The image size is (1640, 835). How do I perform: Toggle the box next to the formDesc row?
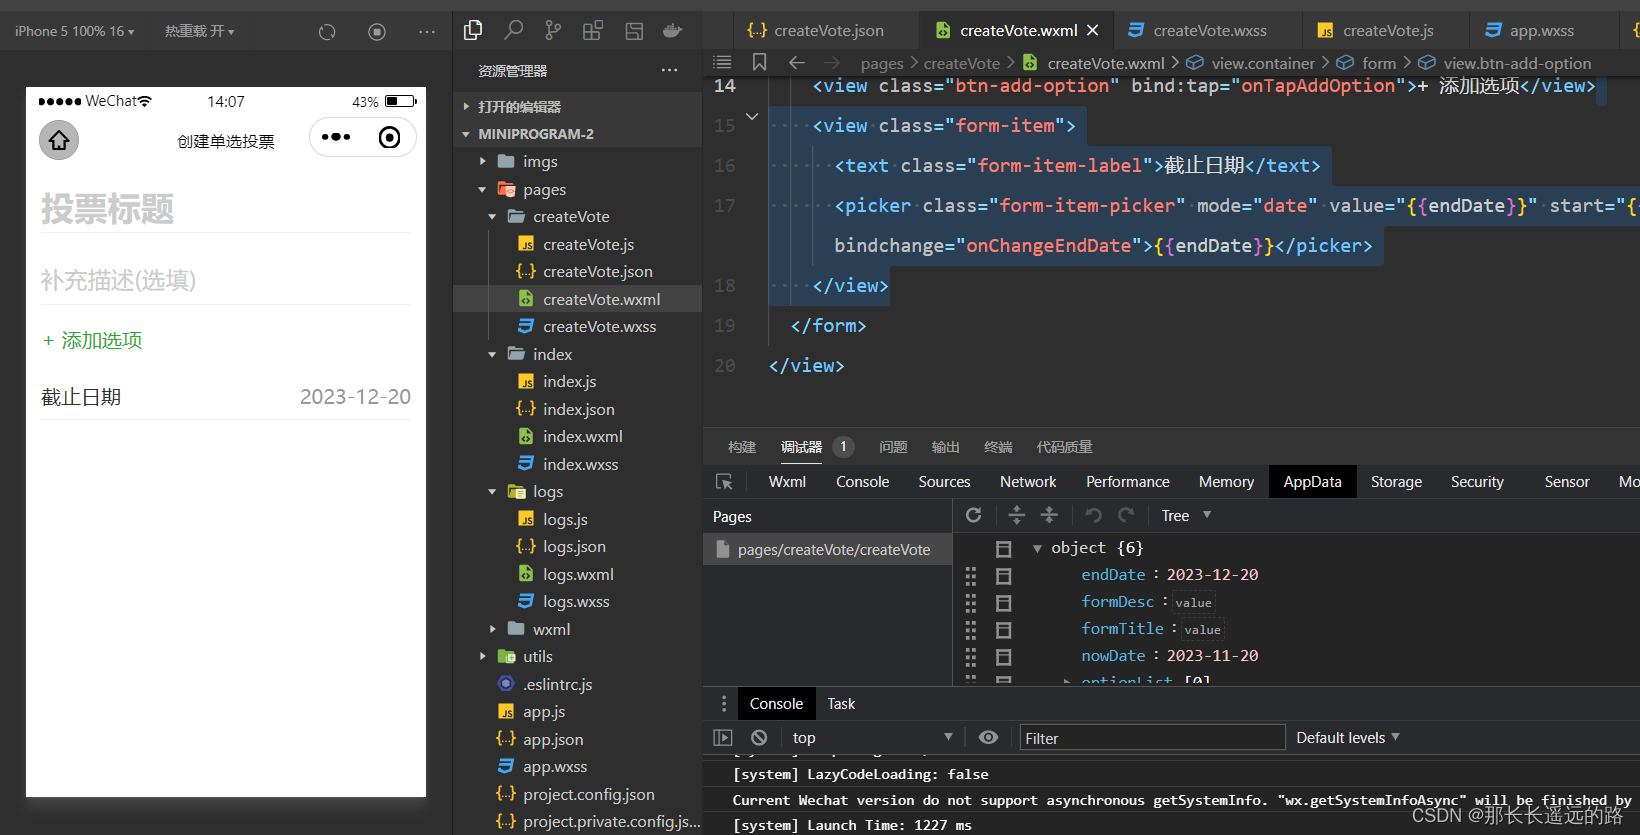point(1004,603)
